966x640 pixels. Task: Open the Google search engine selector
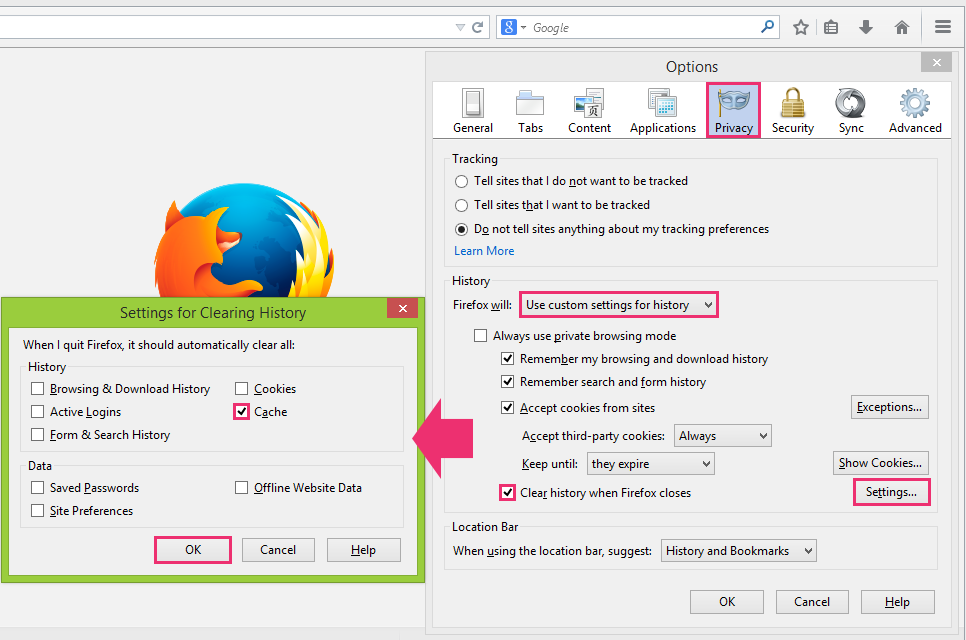(x=513, y=27)
